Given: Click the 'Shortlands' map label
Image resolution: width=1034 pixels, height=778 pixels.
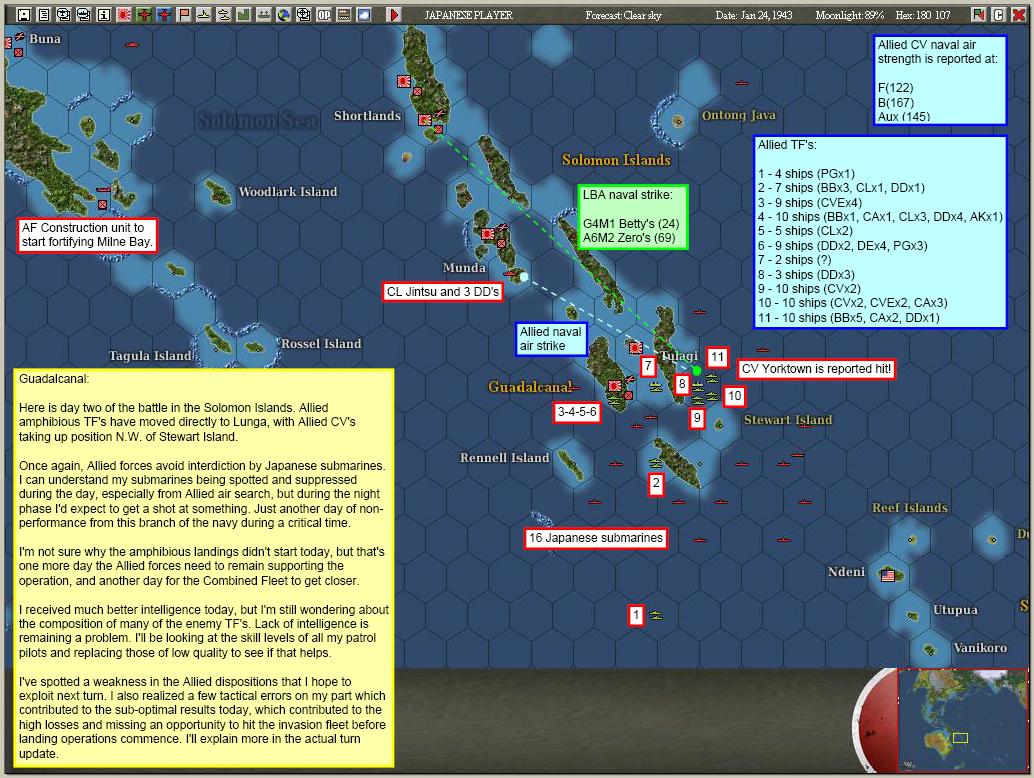Looking at the screenshot, I should tap(367, 116).
